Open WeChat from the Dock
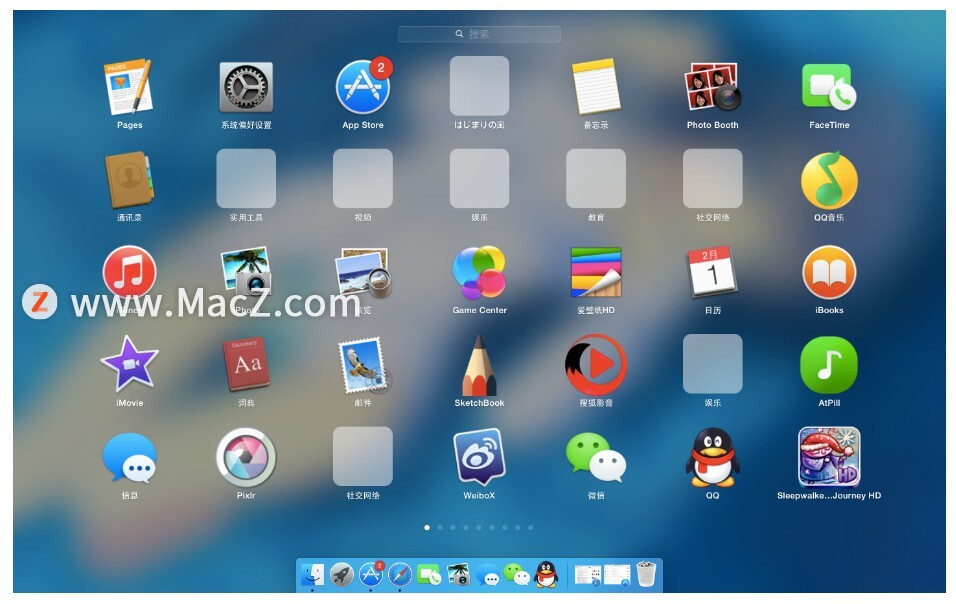Image resolution: width=956 pixels, height=604 pixels. pos(516,574)
